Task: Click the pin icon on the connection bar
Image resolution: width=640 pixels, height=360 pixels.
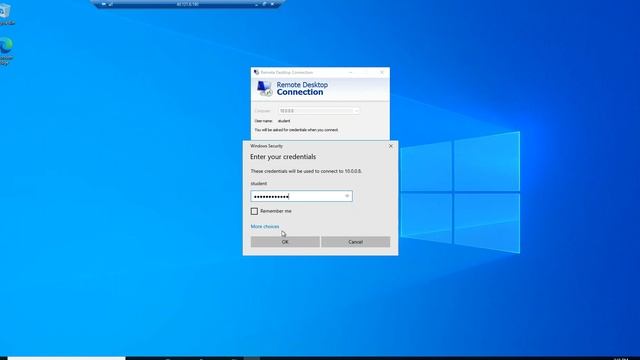Action: [x=104, y=4]
